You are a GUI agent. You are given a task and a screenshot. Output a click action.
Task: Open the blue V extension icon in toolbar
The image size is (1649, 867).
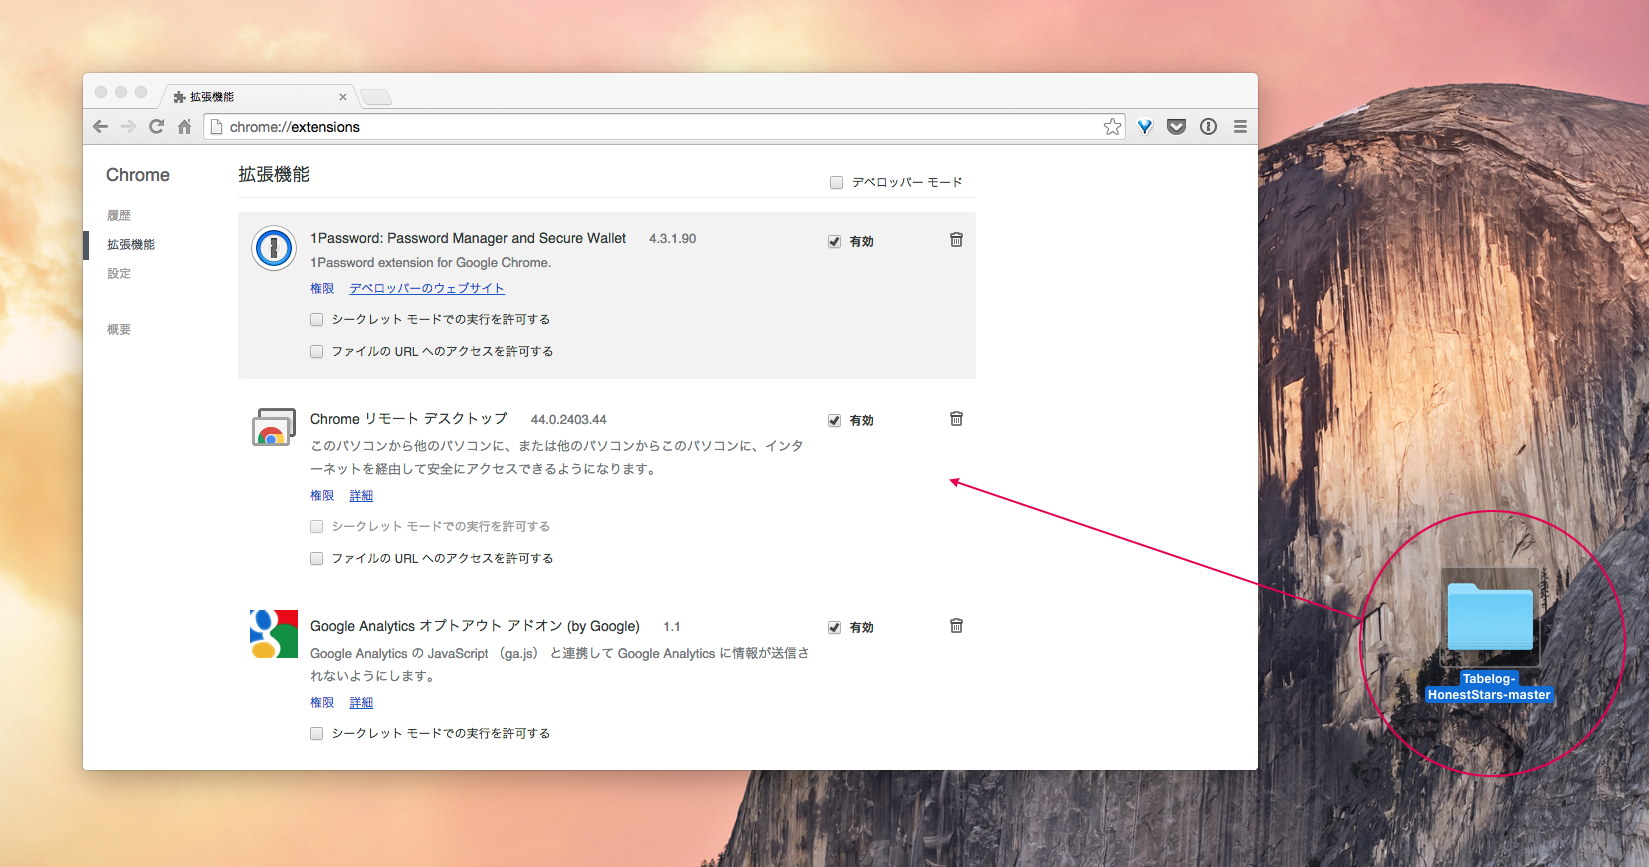1145,127
